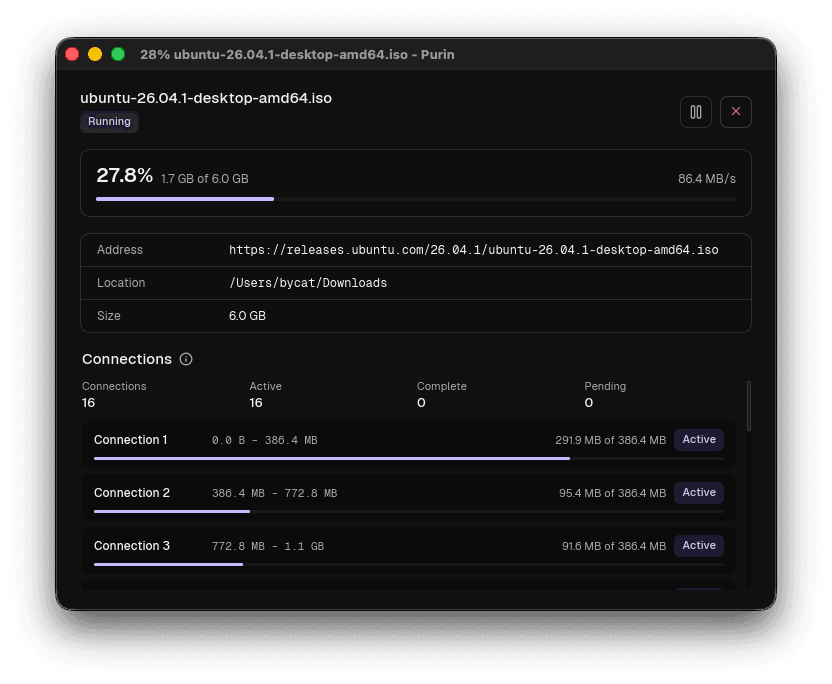Cancel the download with the red X
The image size is (832, 684).
[735, 112]
